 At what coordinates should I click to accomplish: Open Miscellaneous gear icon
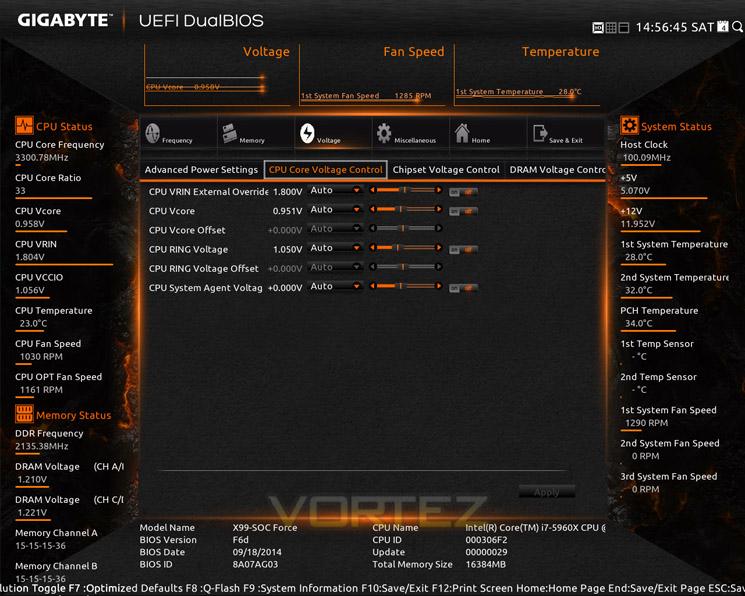[x=384, y=134]
